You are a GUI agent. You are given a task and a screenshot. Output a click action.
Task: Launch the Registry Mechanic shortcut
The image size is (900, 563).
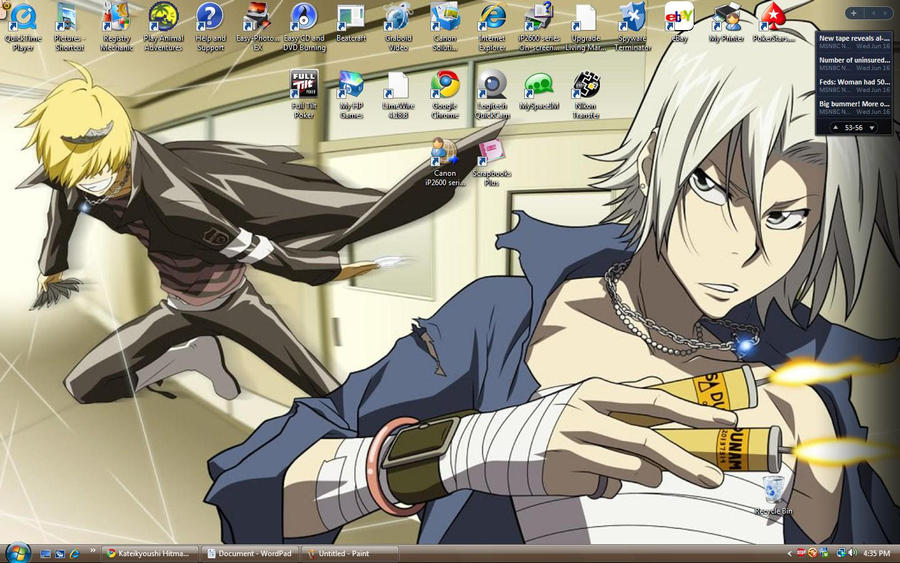(117, 27)
